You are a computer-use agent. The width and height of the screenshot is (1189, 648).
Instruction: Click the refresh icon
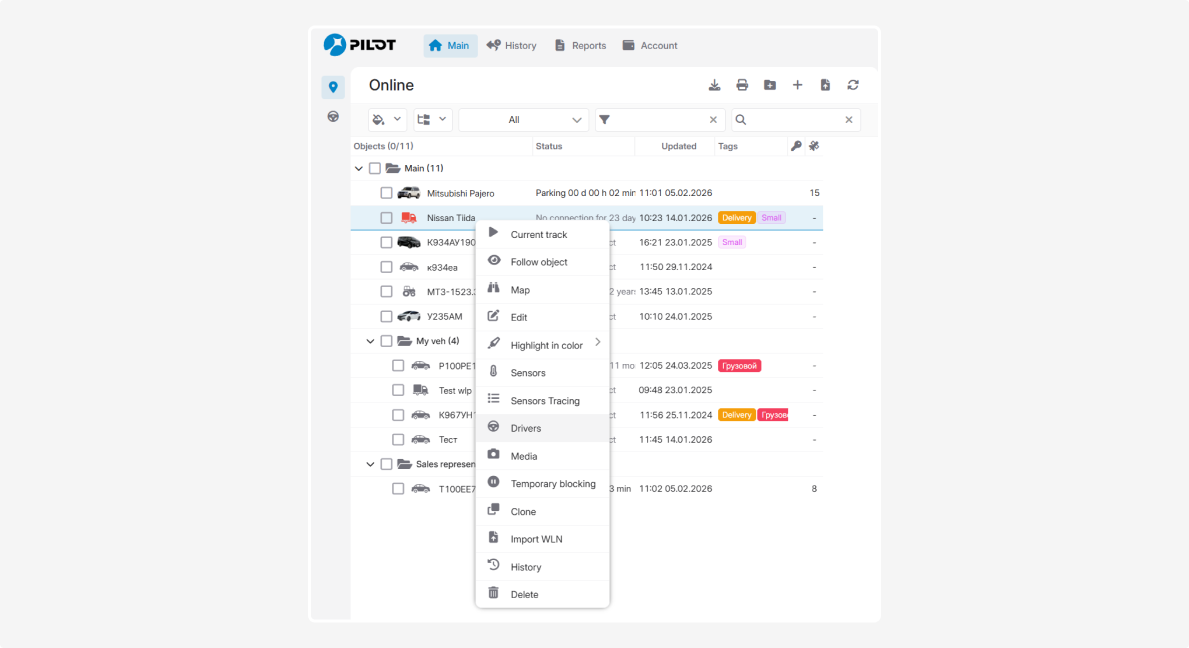point(853,86)
